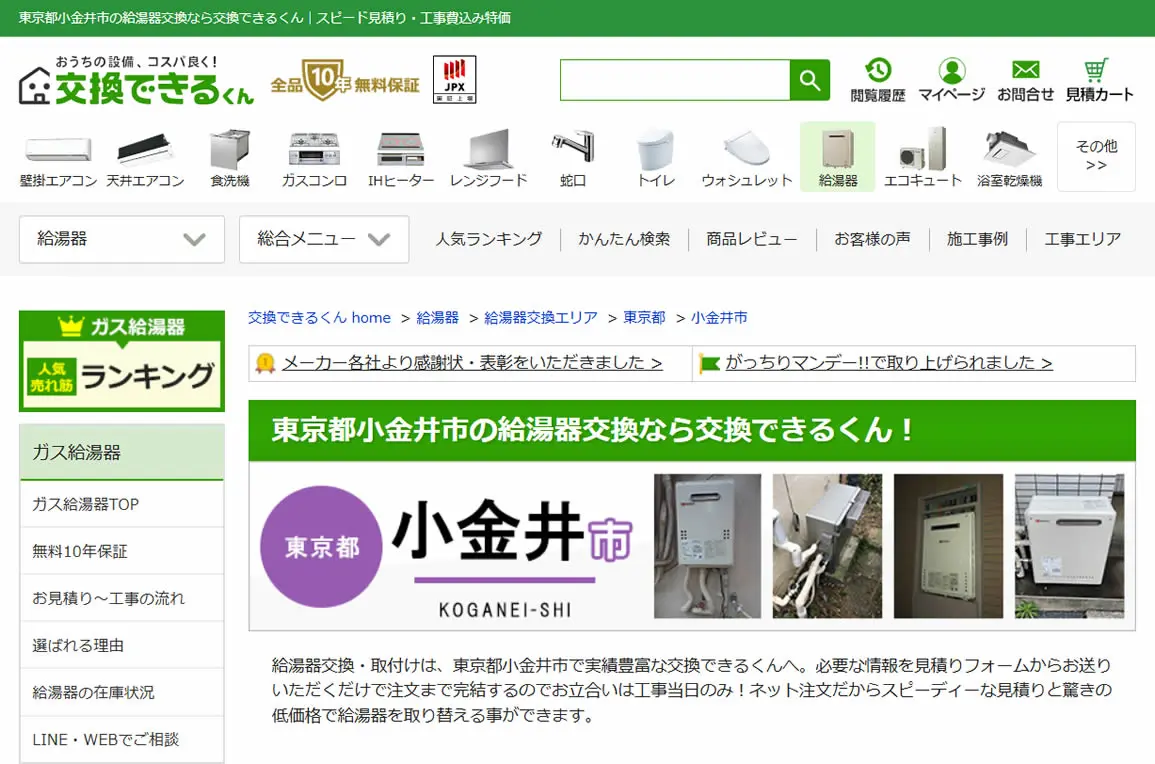View first wall-mounted water heater photo
This screenshot has height=764, width=1155.
[x=707, y=546]
